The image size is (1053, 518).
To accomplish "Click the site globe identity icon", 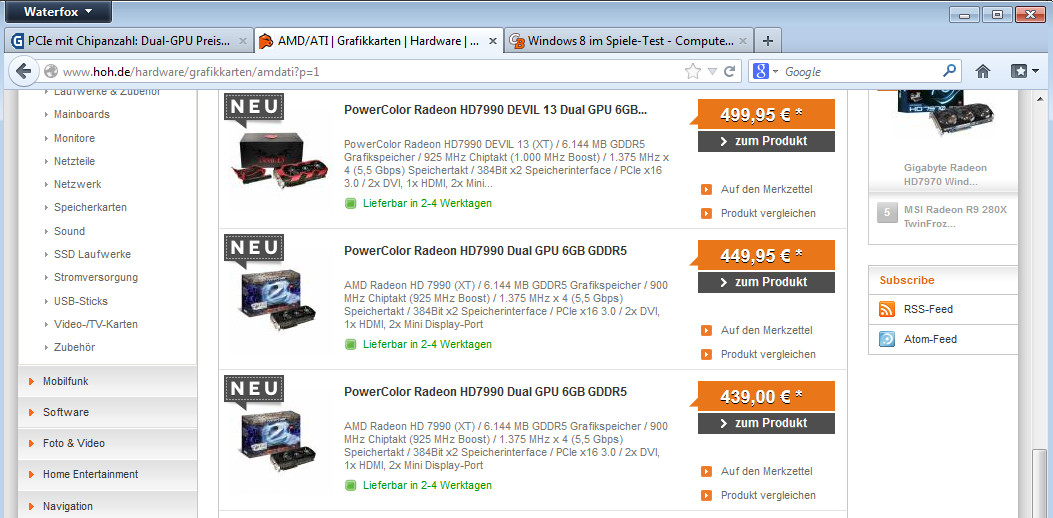I will click(50, 71).
